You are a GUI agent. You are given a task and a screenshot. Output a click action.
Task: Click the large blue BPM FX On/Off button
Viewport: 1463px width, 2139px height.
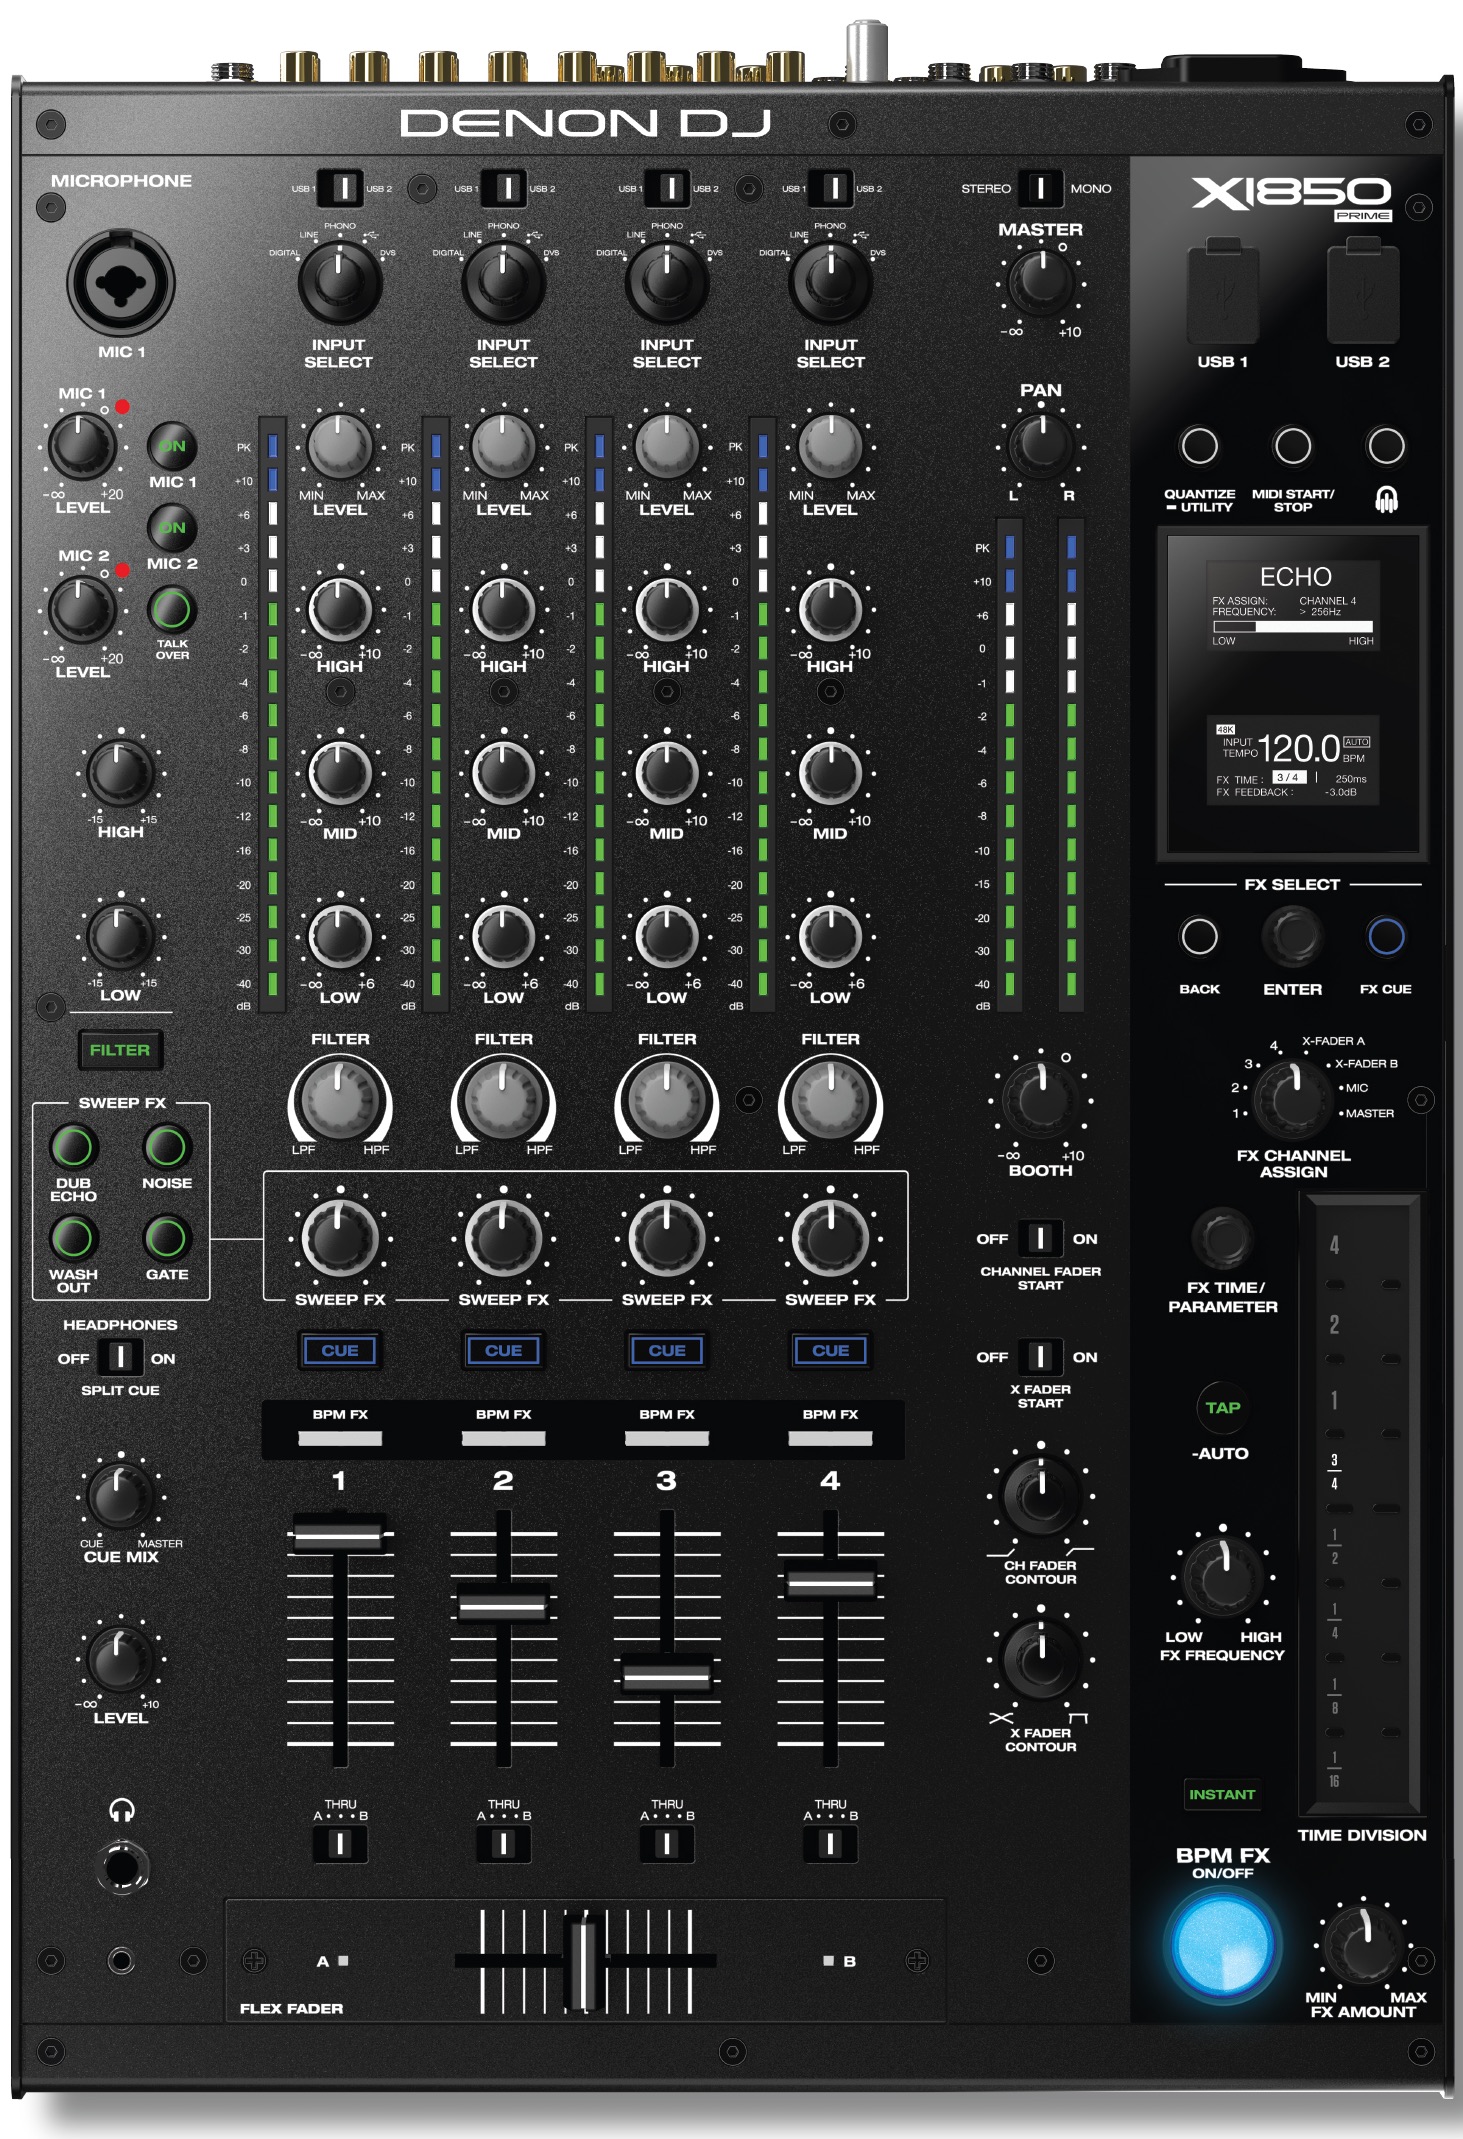point(1223,1945)
